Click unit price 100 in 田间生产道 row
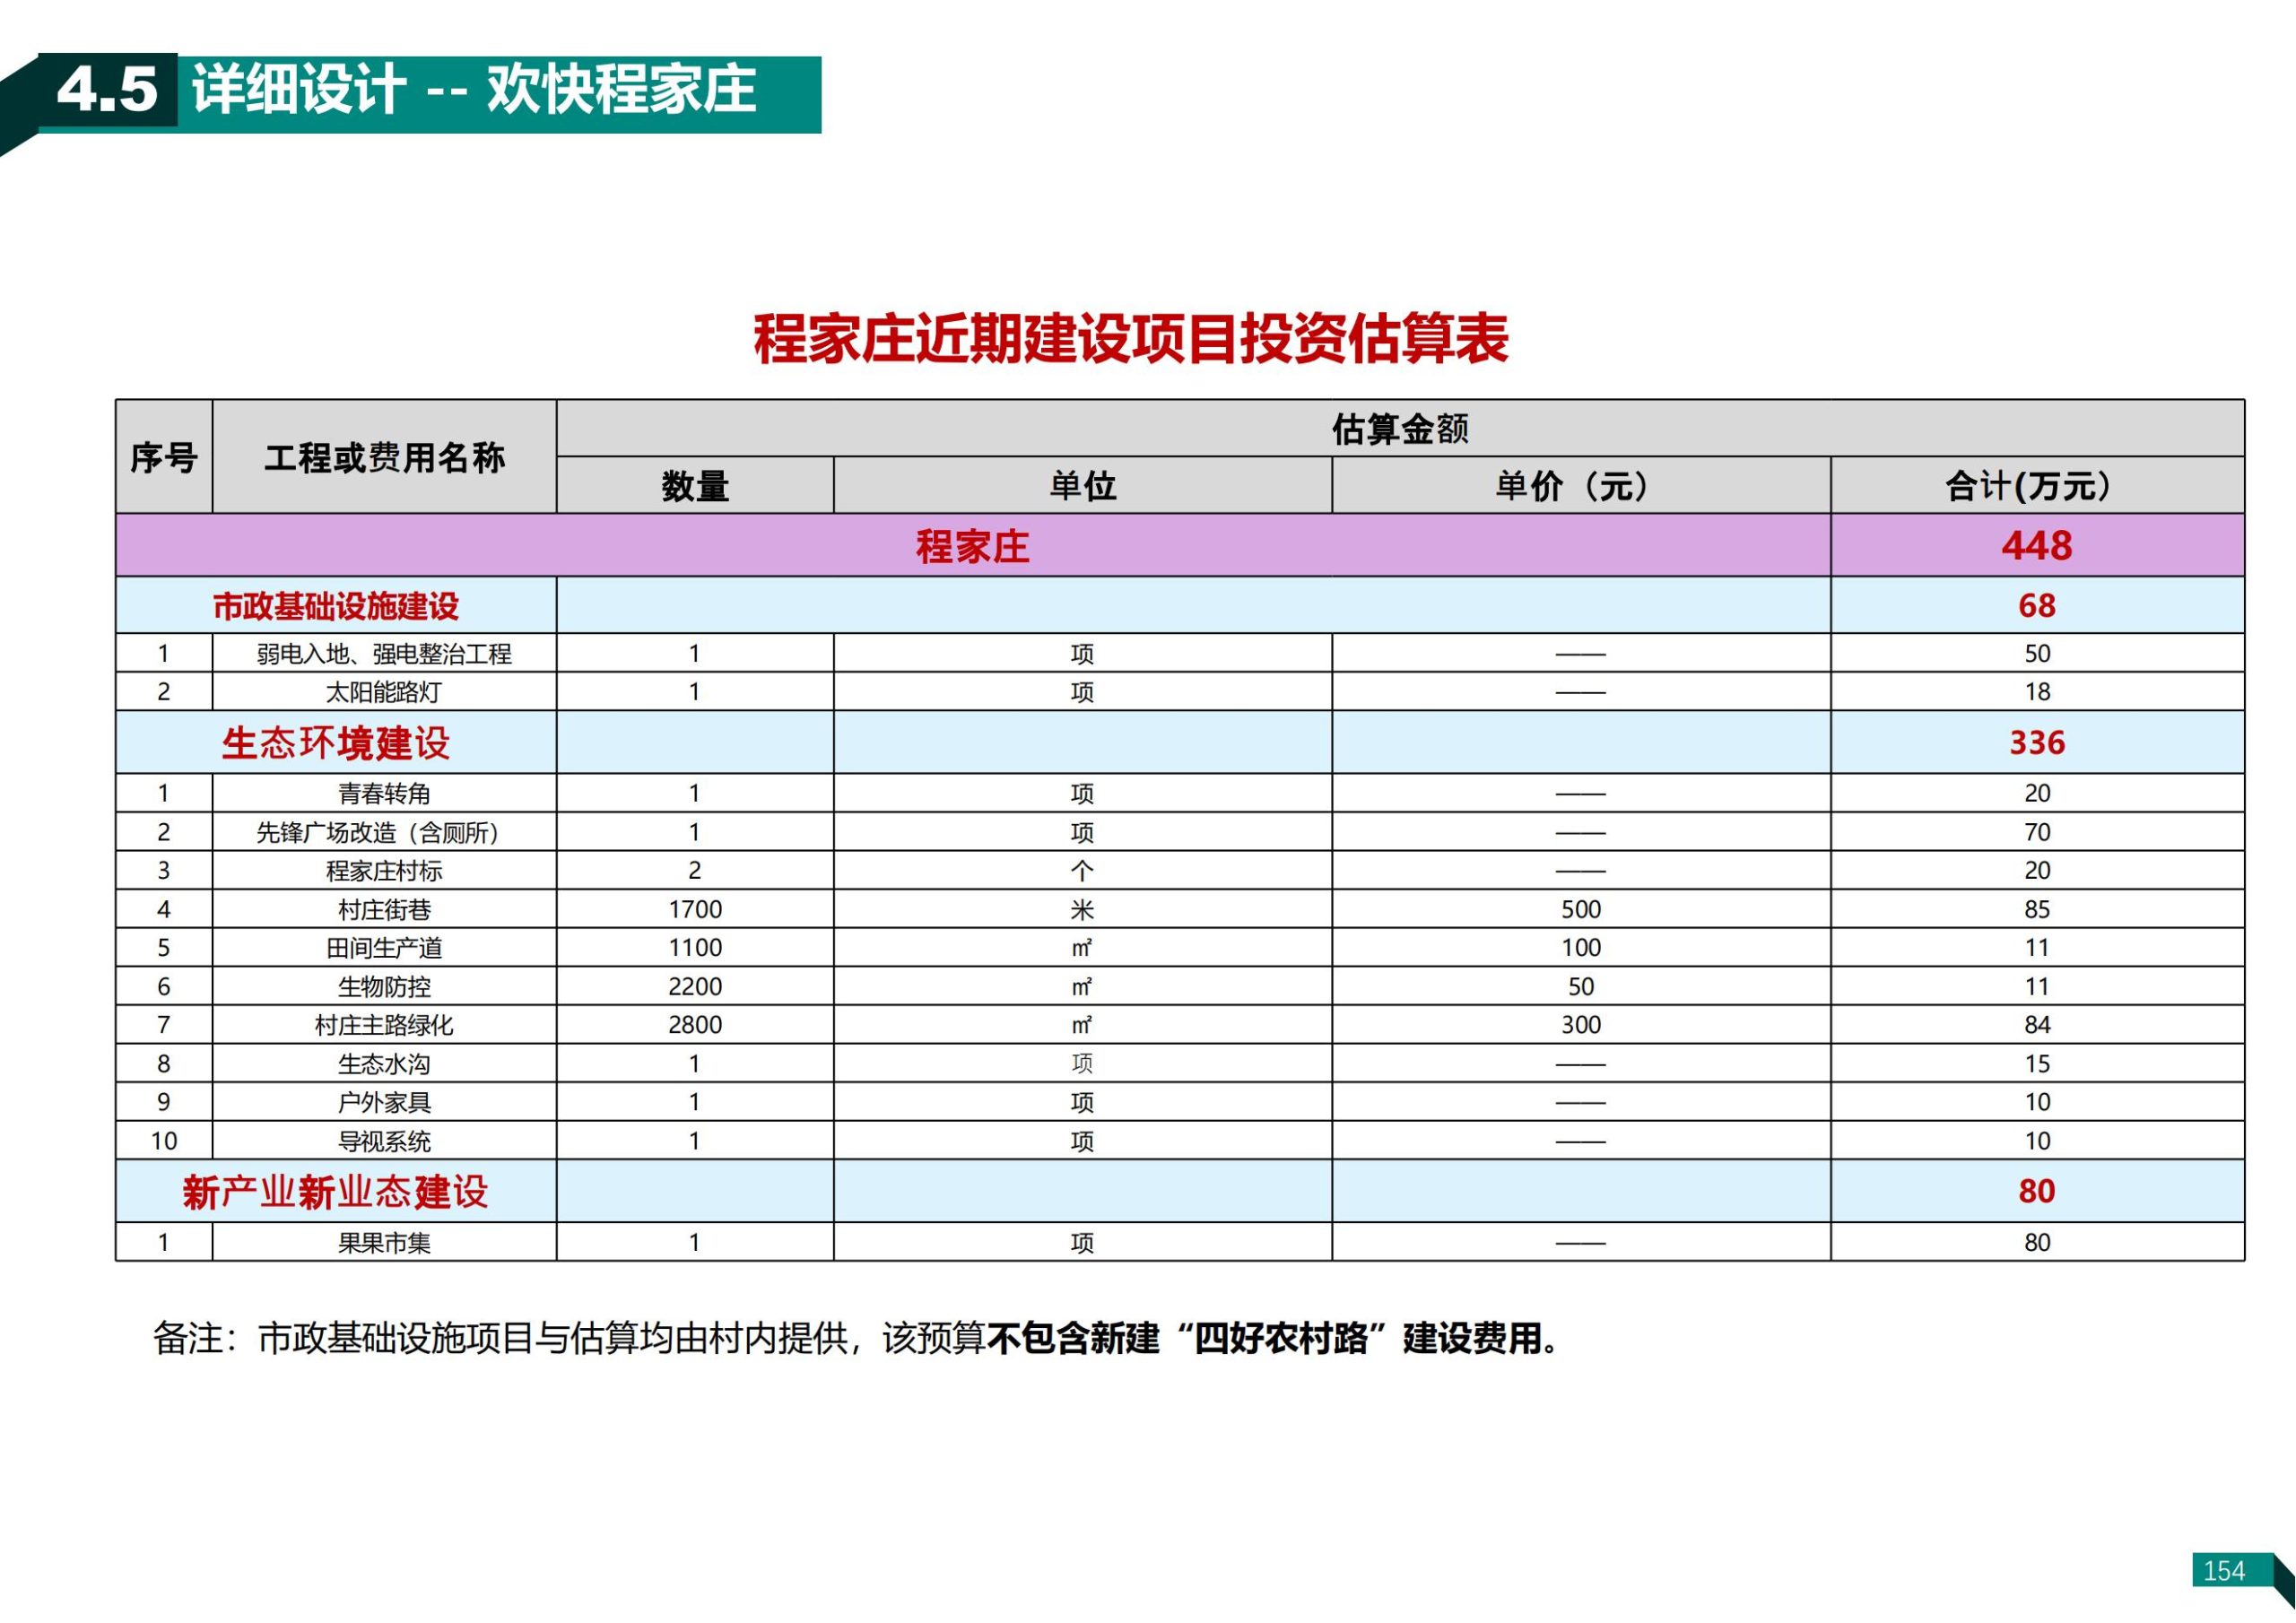 point(1581,948)
